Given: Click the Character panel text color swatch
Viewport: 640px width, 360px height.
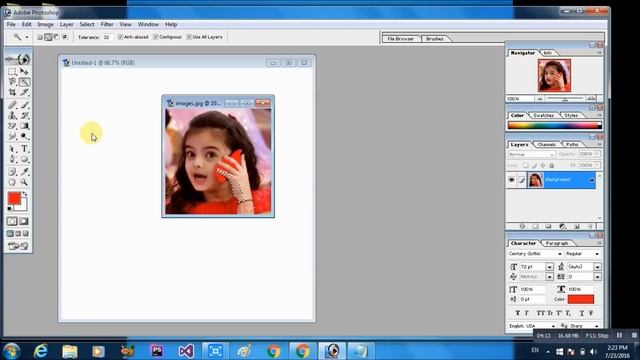Looking at the screenshot, I should pyautogui.click(x=580, y=299).
